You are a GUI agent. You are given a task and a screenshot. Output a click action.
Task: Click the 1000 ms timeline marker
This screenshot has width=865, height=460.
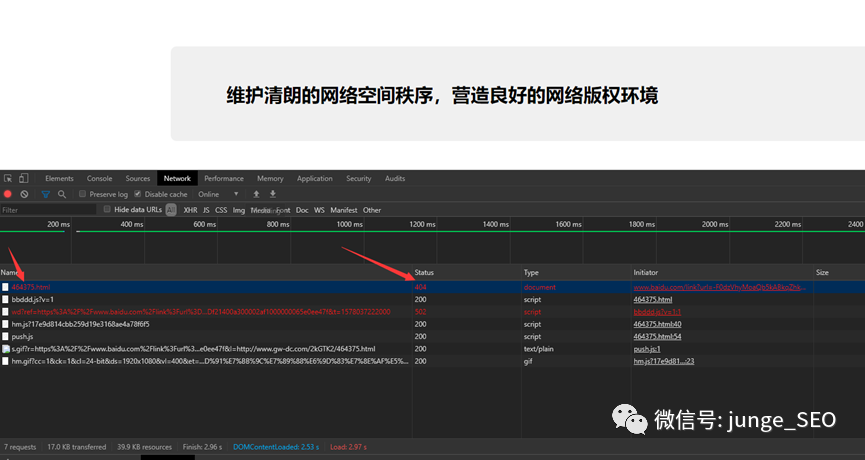point(350,224)
